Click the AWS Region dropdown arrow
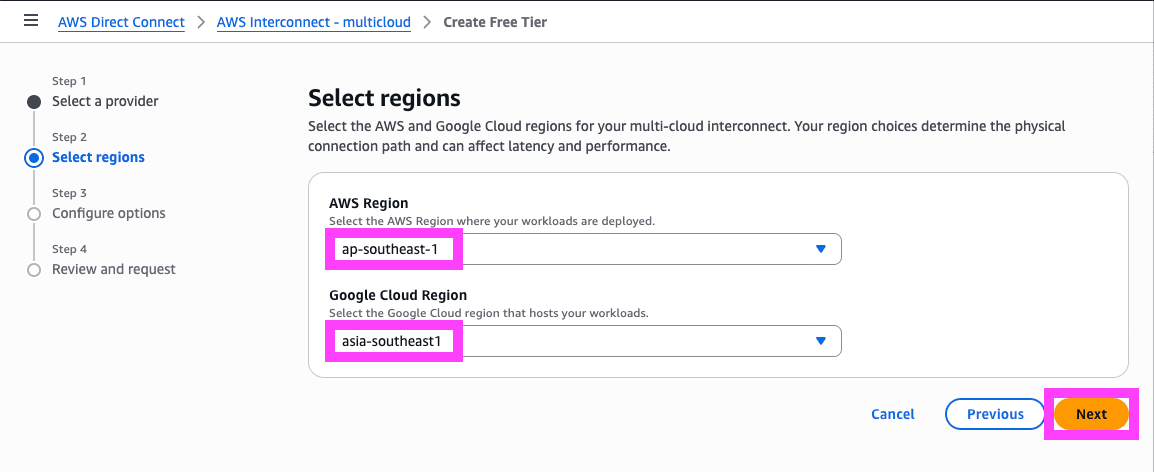Screen dimensions: 1154x472 [x=821, y=249]
